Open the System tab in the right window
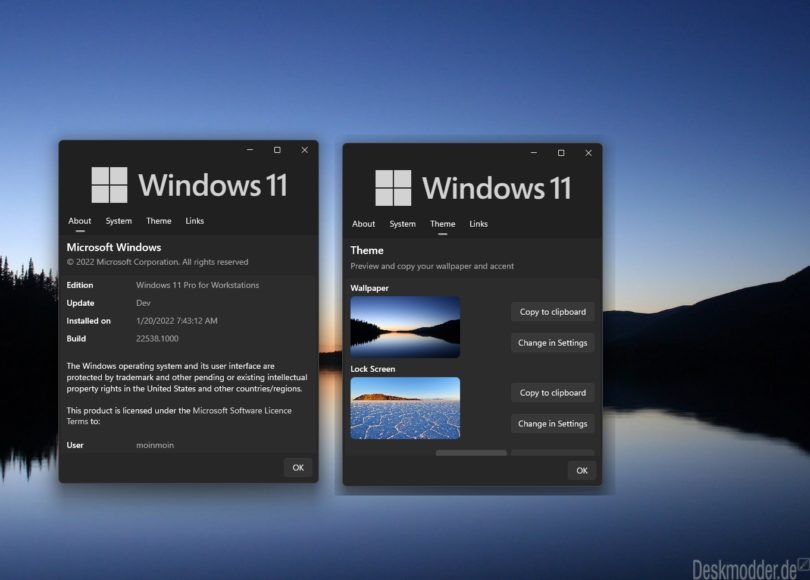The height and width of the screenshot is (580, 810). click(x=402, y=224)
